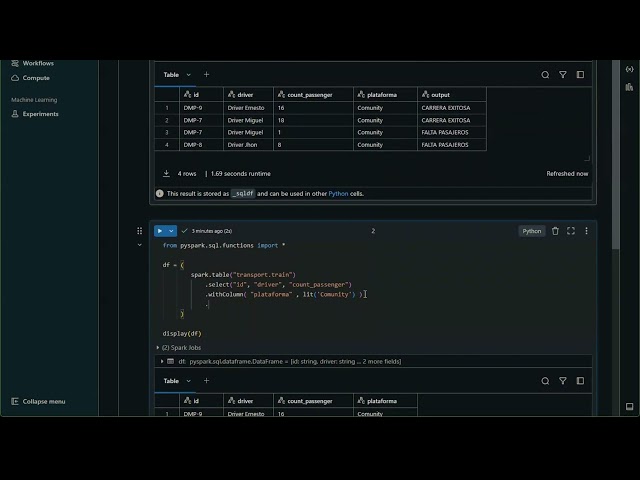This screenshot has width=640, height=480.
Task: Open run options dropdown next to play
Action: (x=171, y=231)
